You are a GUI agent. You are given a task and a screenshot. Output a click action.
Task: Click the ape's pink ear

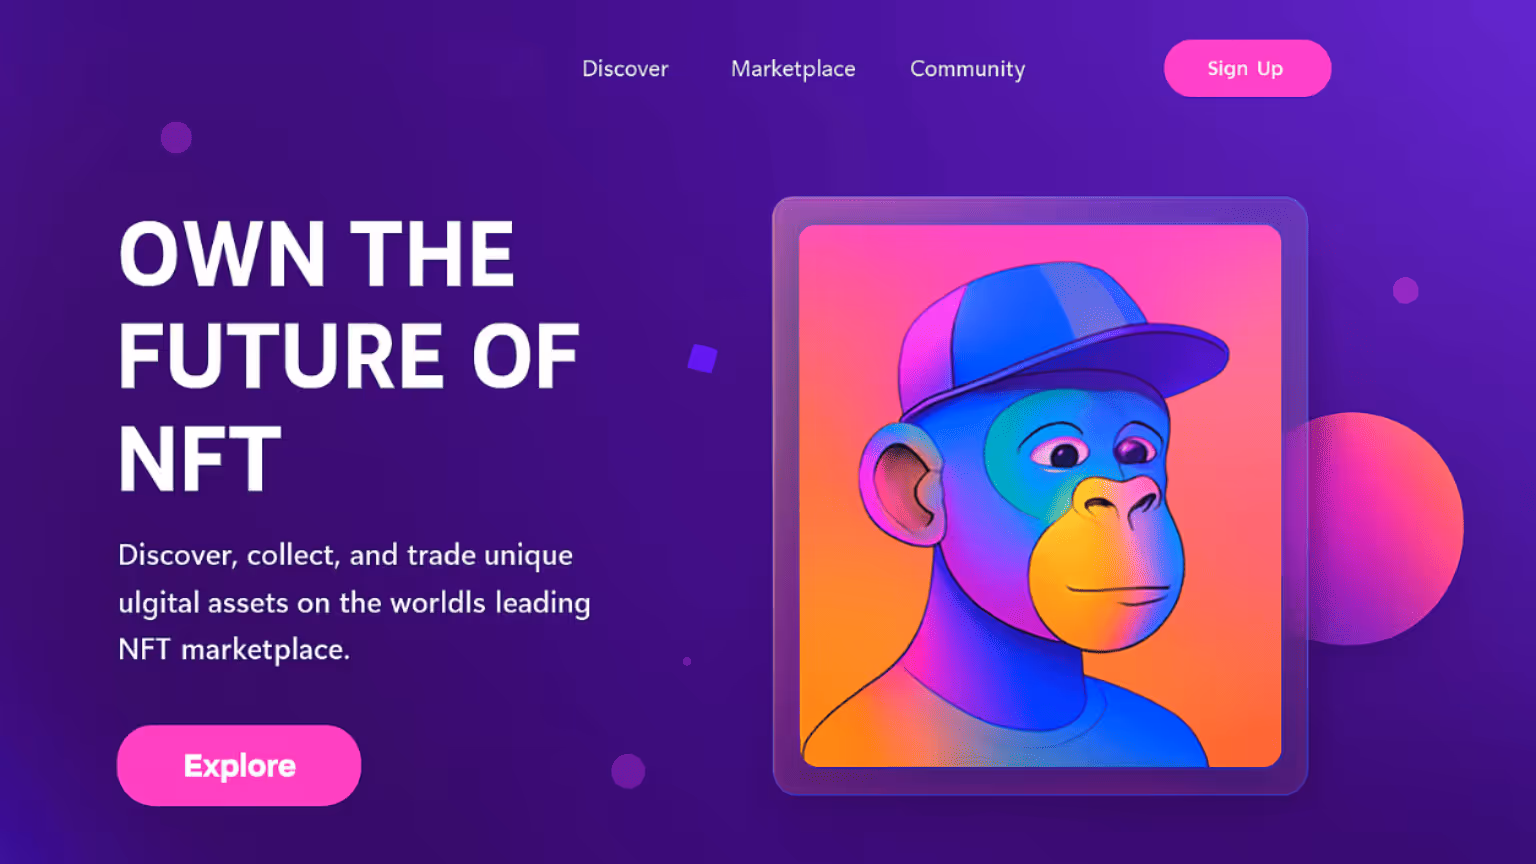pos(900,485)
